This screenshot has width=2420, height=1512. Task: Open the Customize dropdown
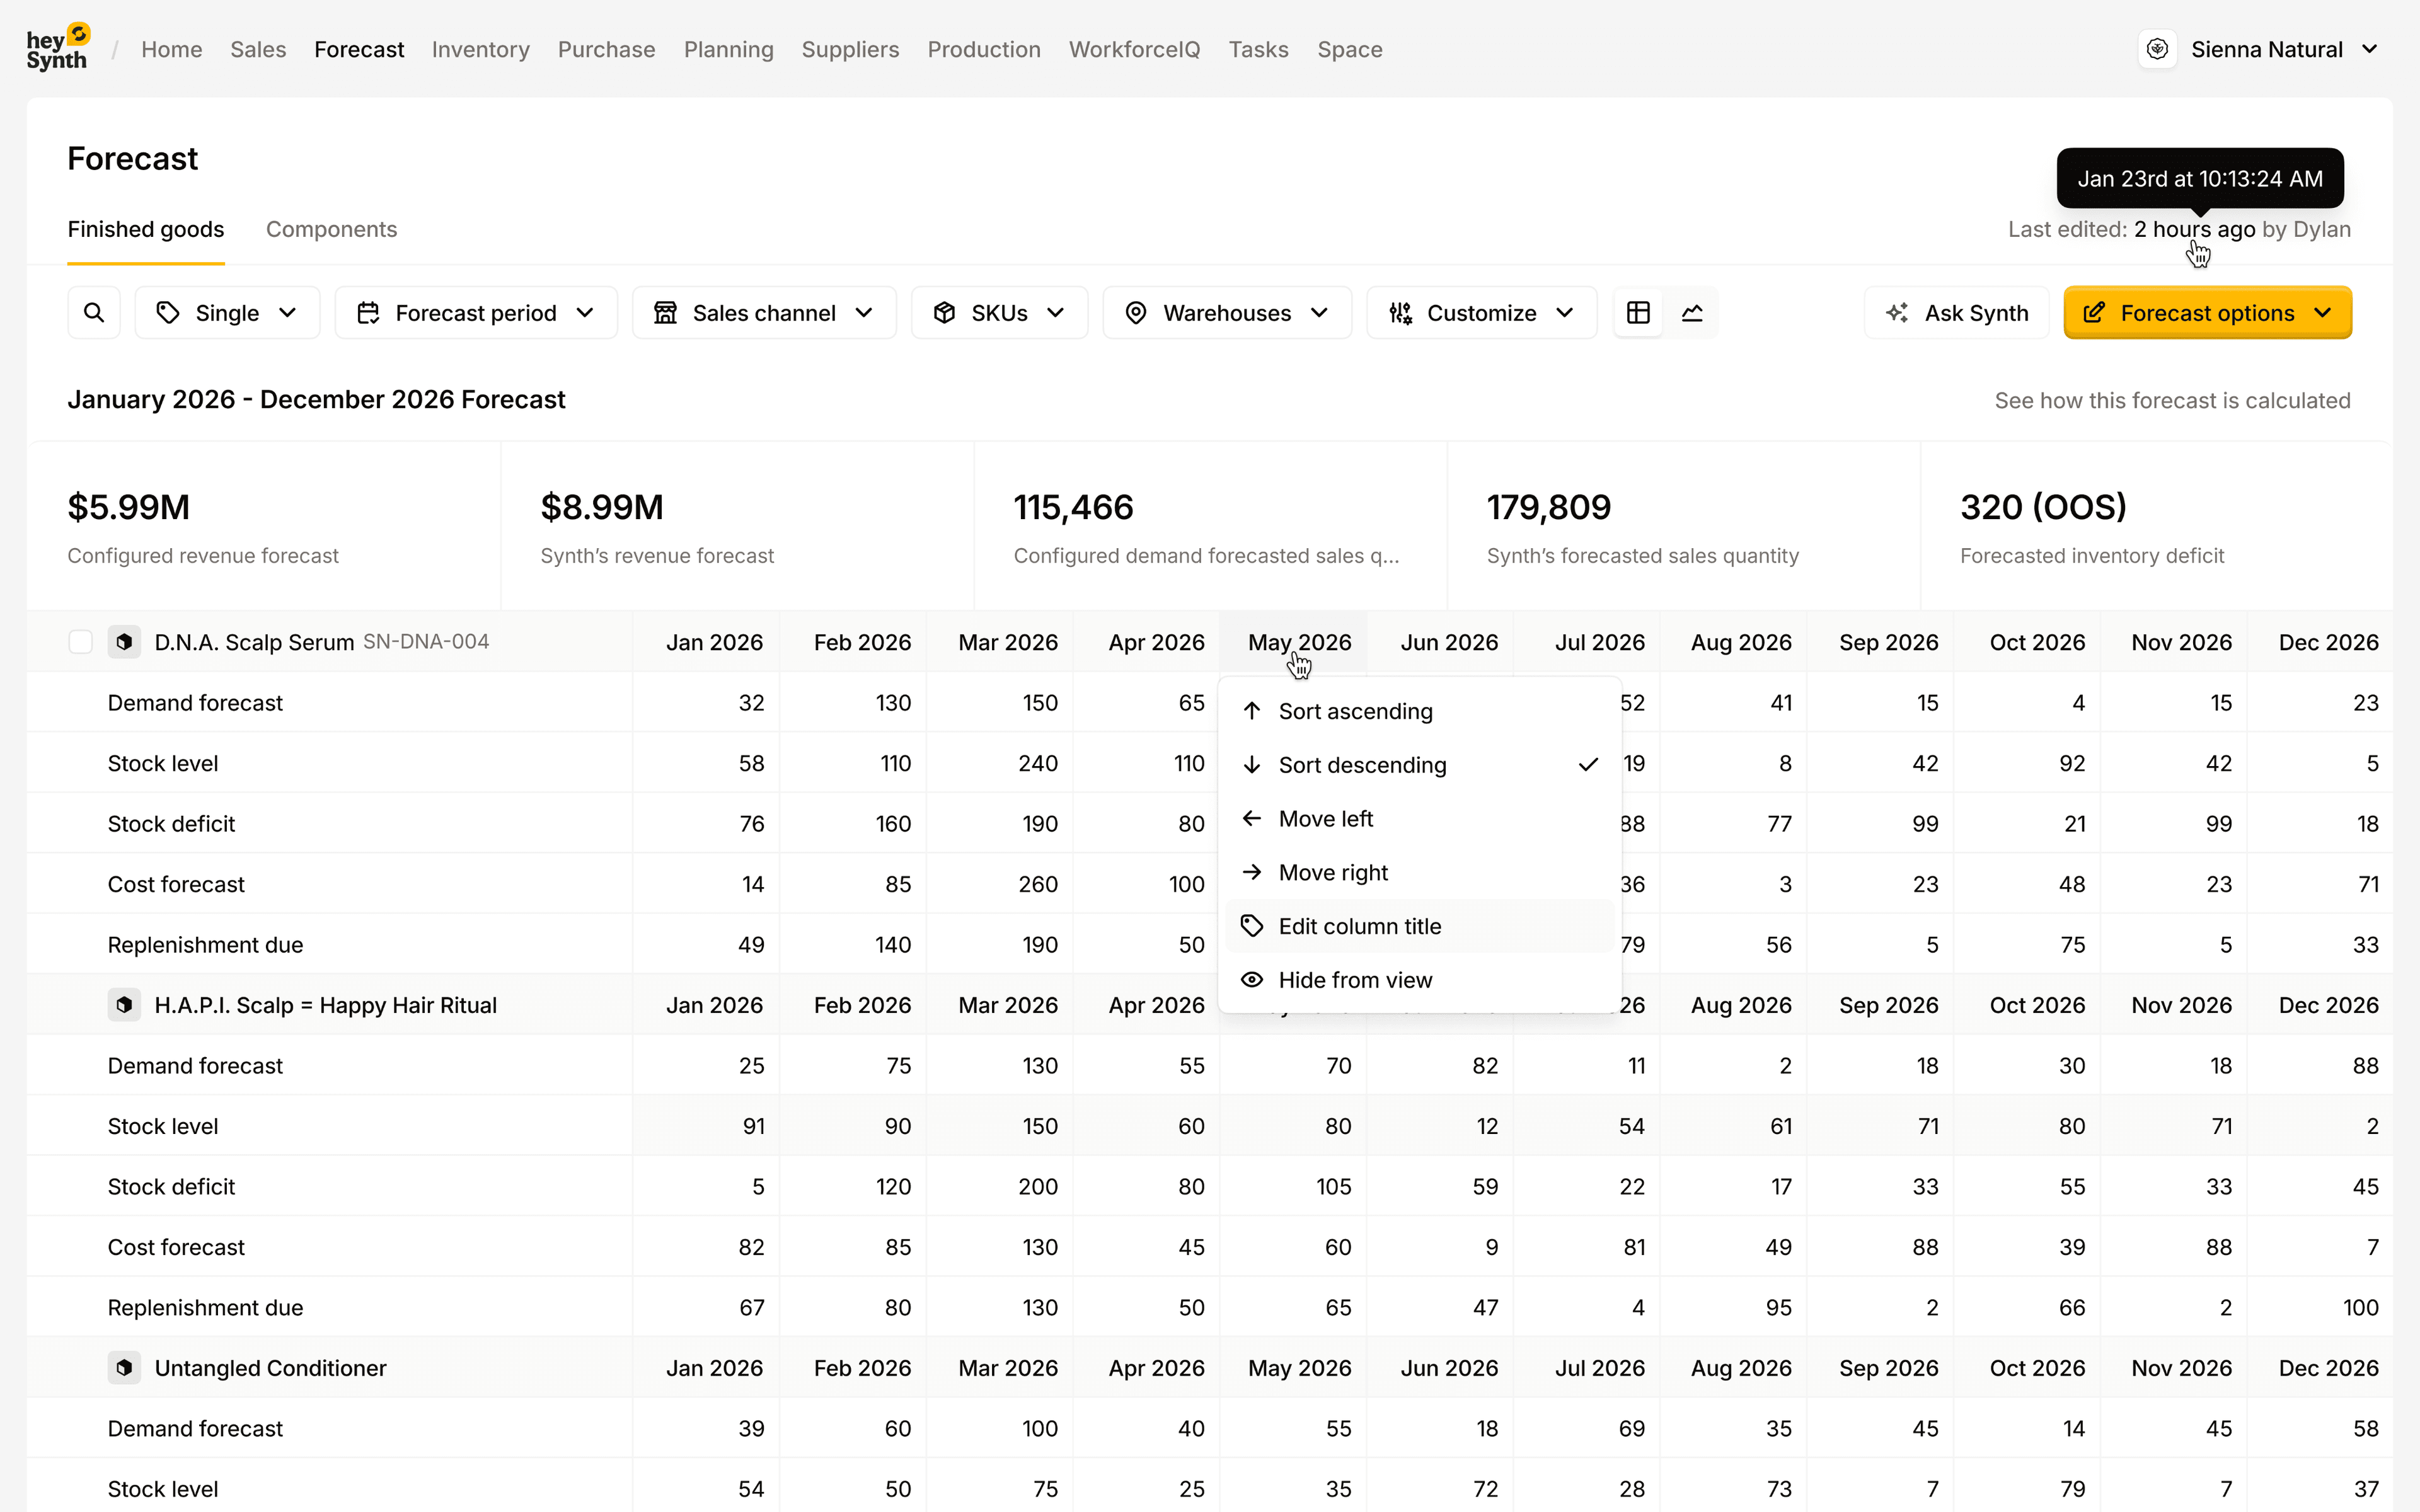[1481, 313]
